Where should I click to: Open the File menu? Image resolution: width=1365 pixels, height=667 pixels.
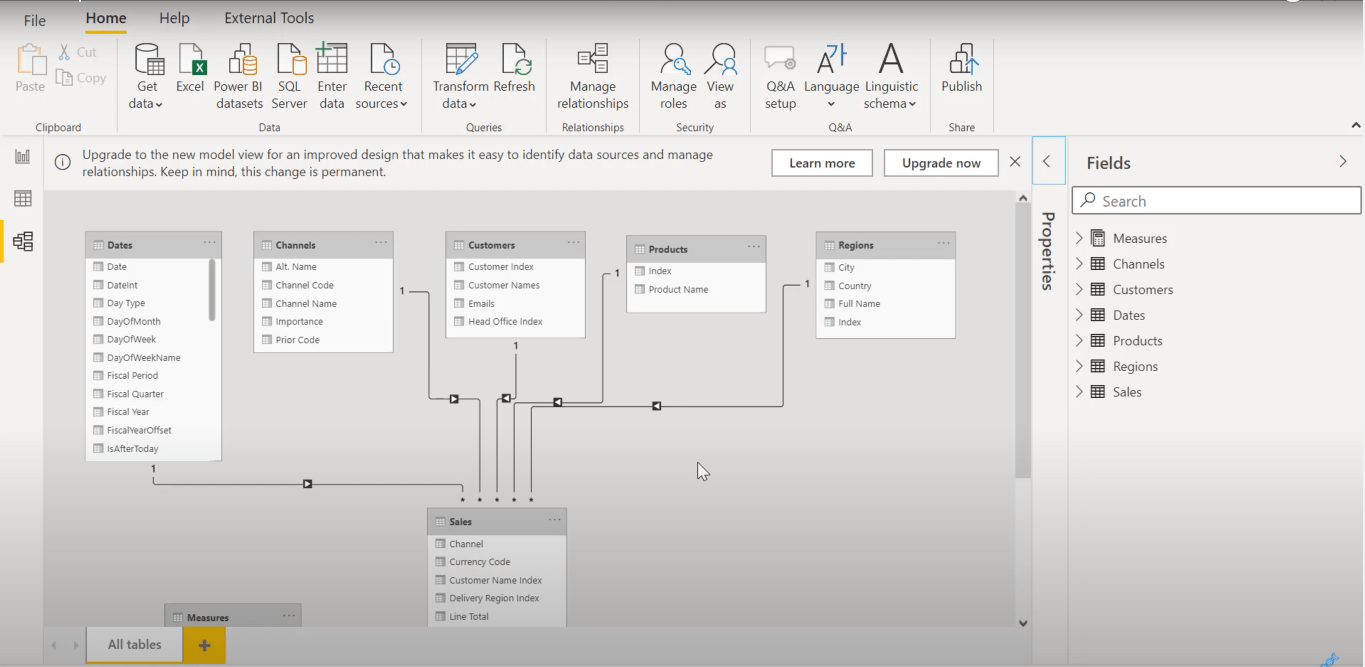[35, 20]
